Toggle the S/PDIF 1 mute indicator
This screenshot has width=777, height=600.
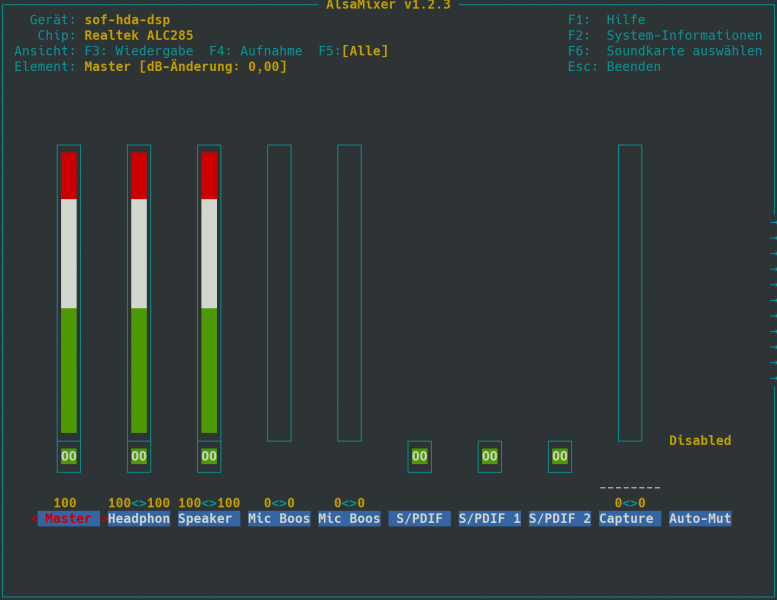pos(490,456)
